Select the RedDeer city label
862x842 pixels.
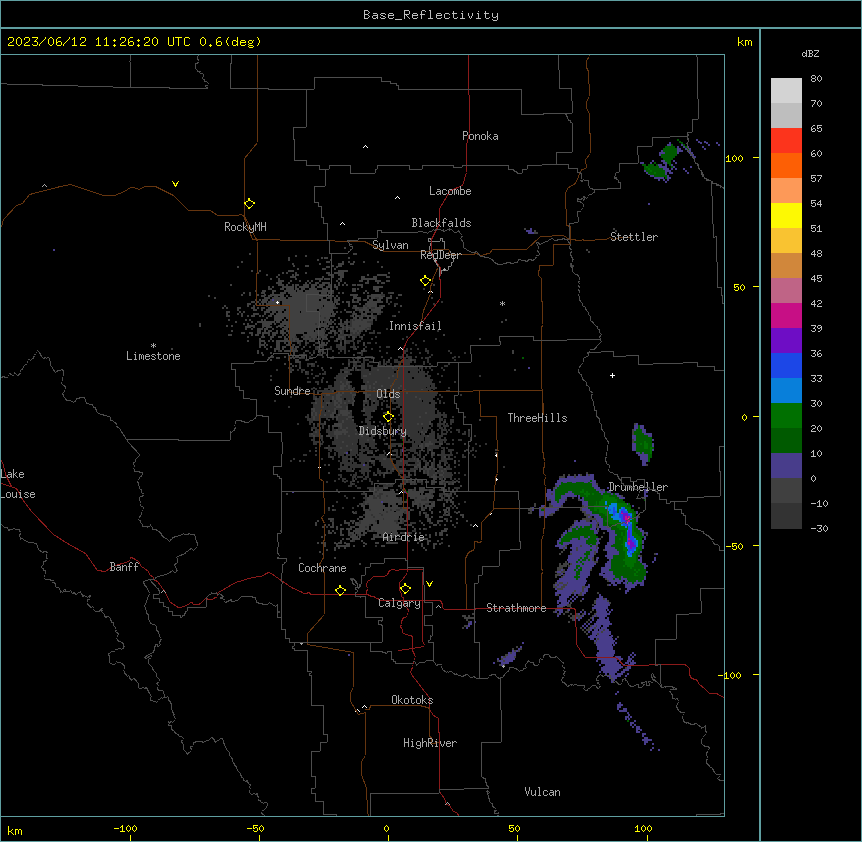click(440, 255)
